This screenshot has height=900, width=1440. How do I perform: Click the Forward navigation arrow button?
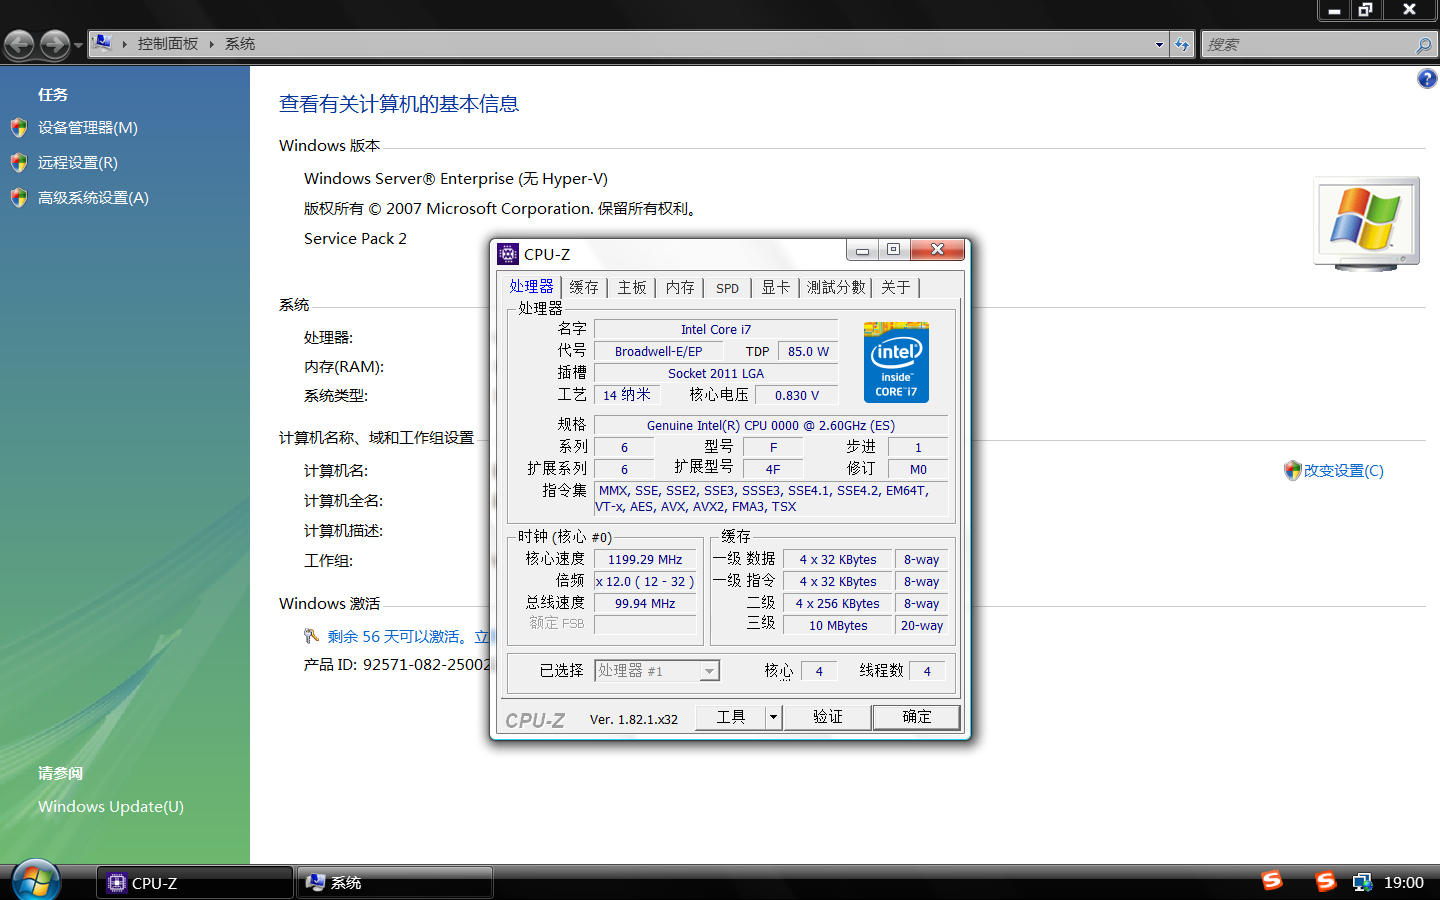55,44
